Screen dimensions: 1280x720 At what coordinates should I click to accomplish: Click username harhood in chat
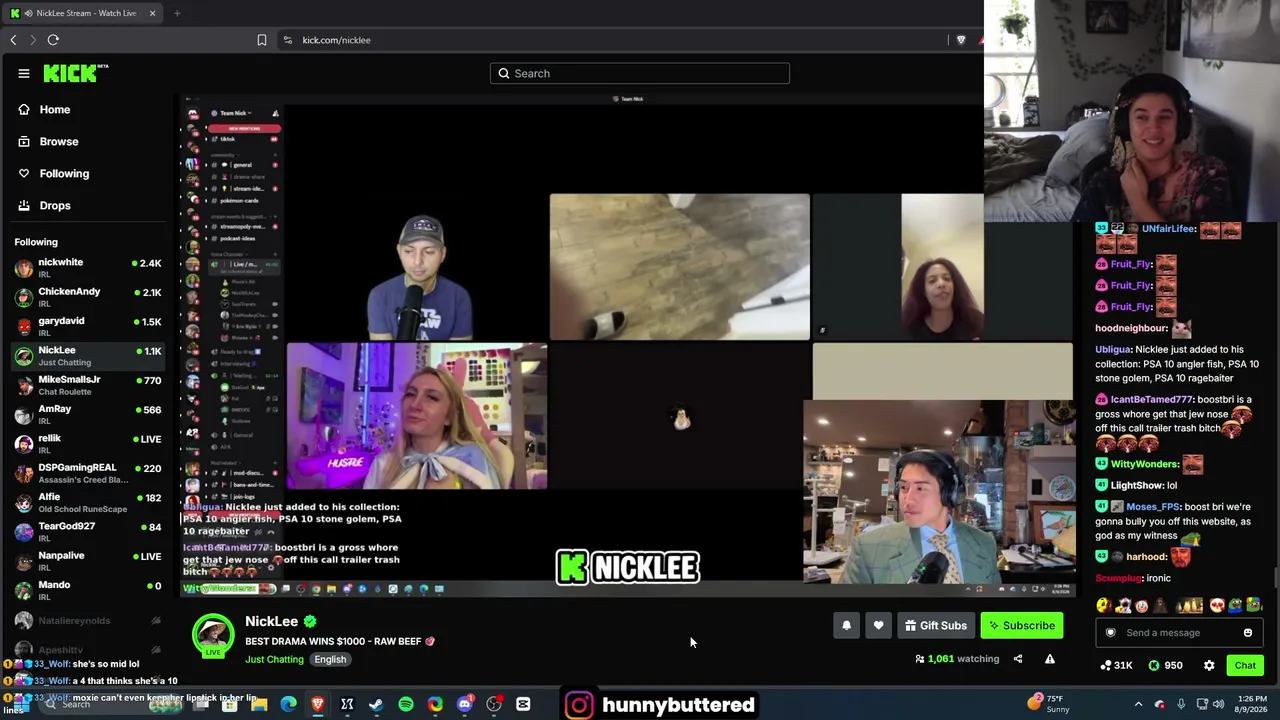(1146, 557)
